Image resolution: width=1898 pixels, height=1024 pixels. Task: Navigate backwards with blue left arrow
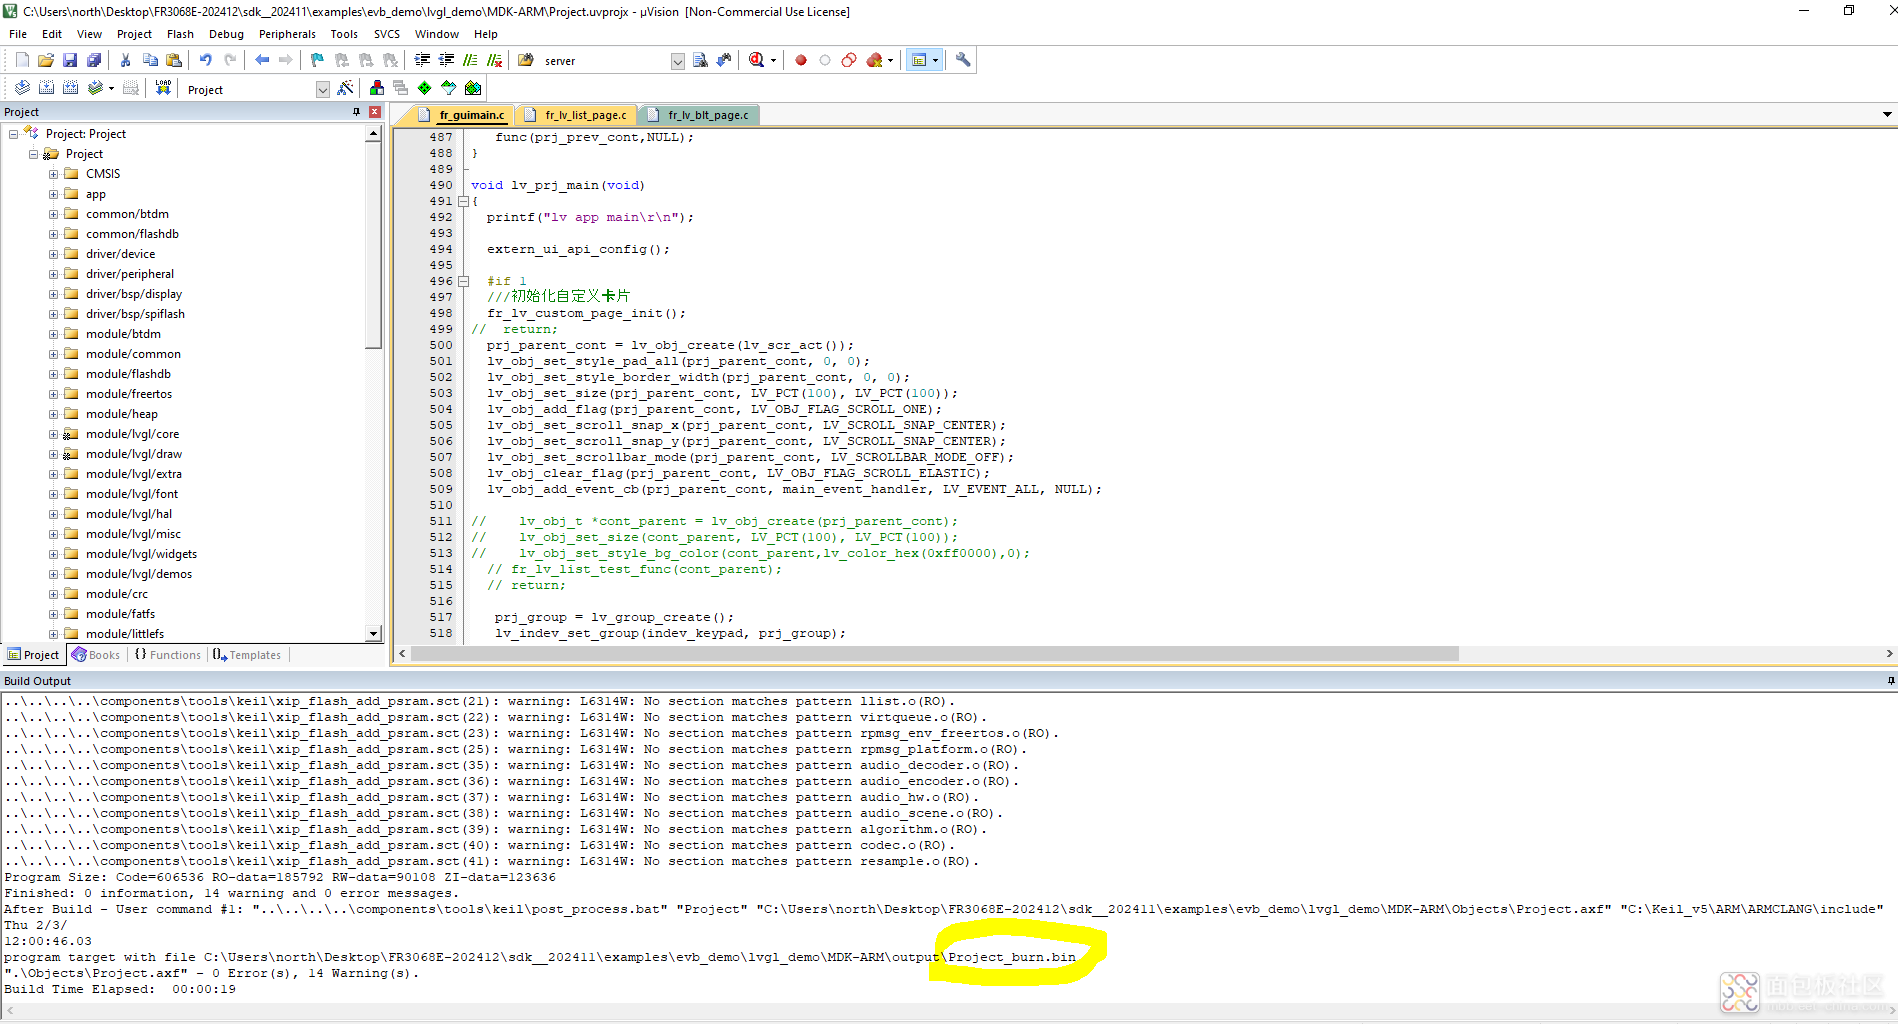click(262, 60)
